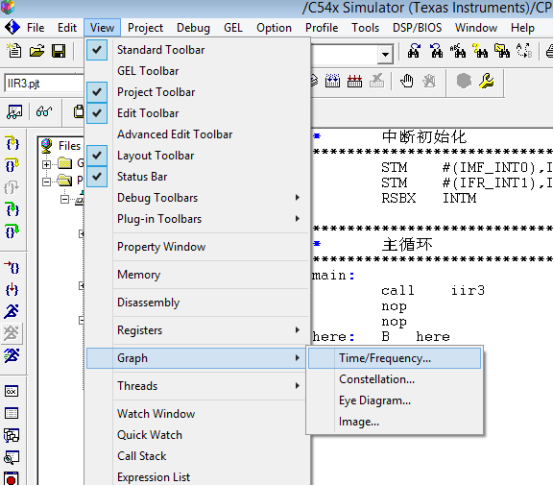The image size is (554, 486).
Task: Click the Rebuild All red icon
Action: click(355, 81)
